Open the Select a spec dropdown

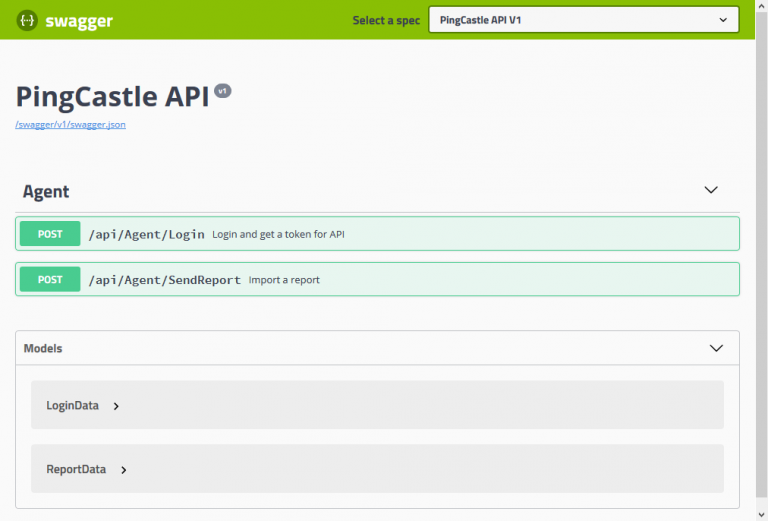(x=583, y=20)
